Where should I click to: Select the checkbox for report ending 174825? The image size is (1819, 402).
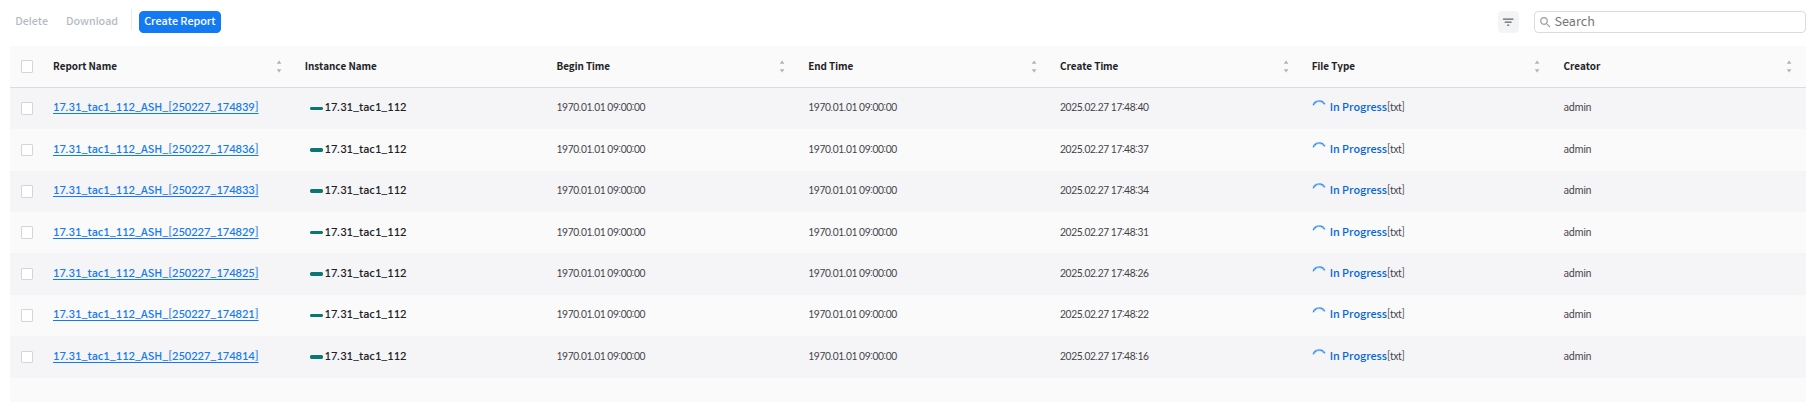point(27,274)
